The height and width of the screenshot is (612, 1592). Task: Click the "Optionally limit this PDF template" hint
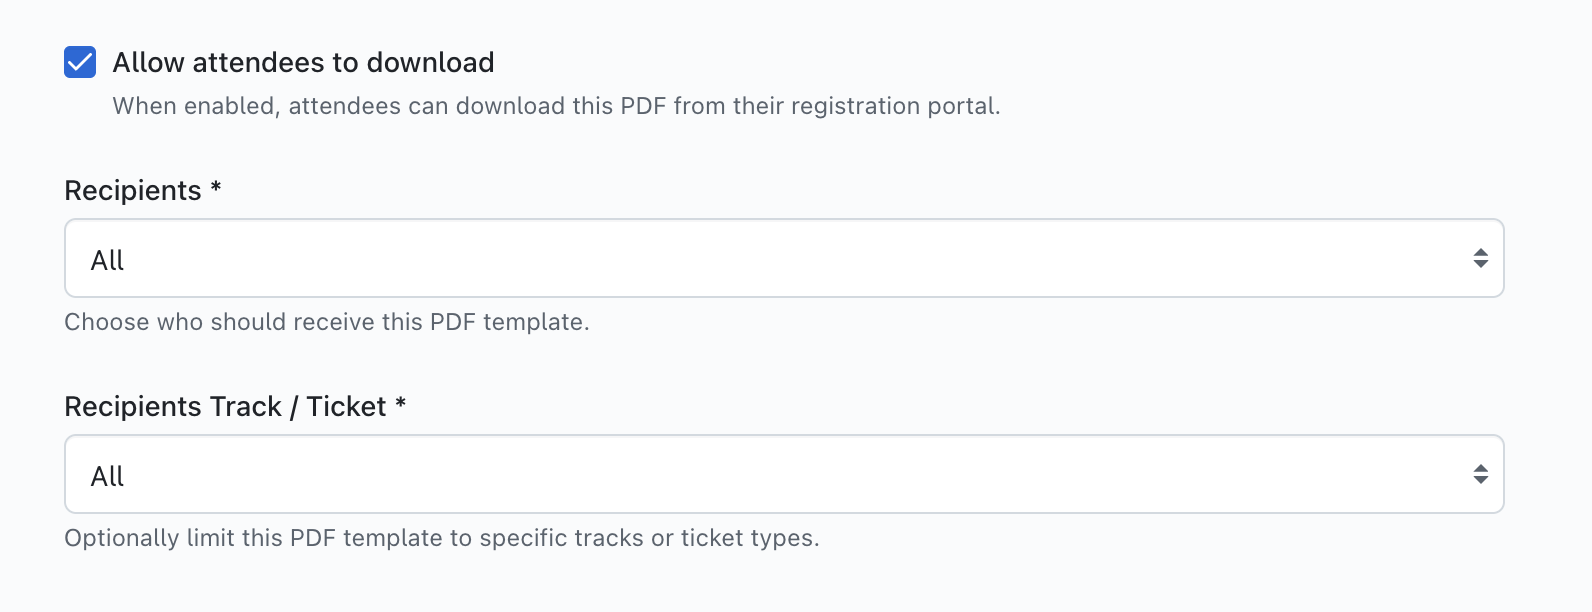[441, 538]
